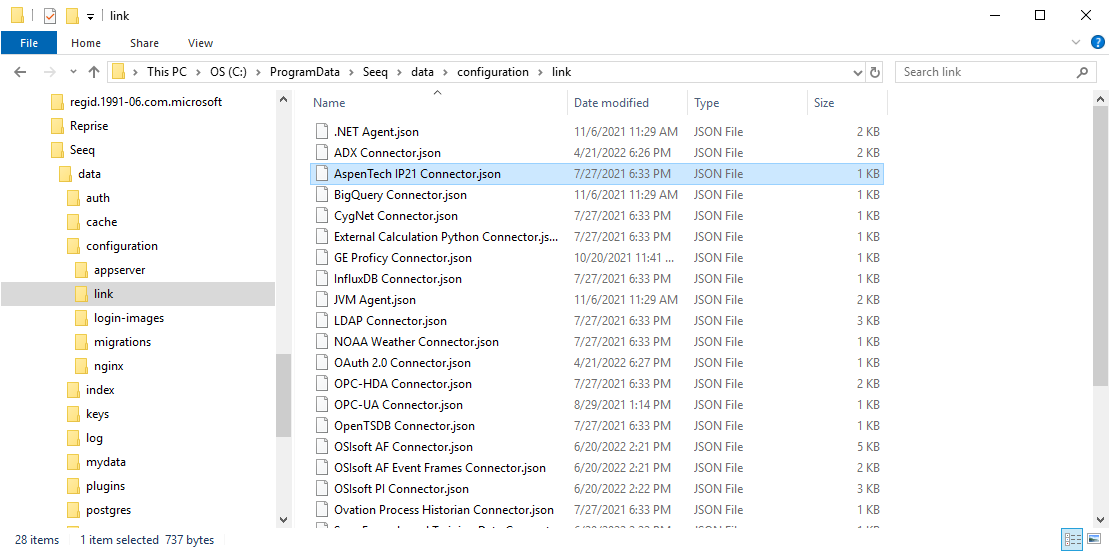
Task: Select regid.1991-06.com.microsoft folder in tree
Action: [146, 102]
